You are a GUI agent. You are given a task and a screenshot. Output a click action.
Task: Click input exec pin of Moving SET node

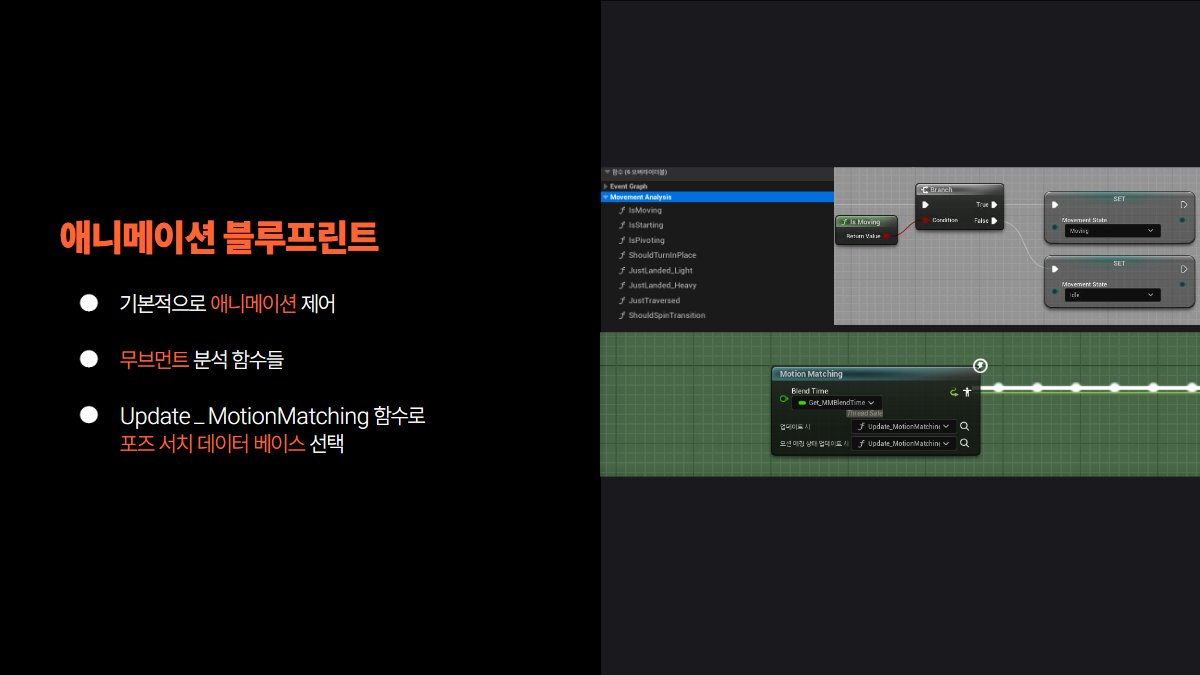tap(1054, 205)
